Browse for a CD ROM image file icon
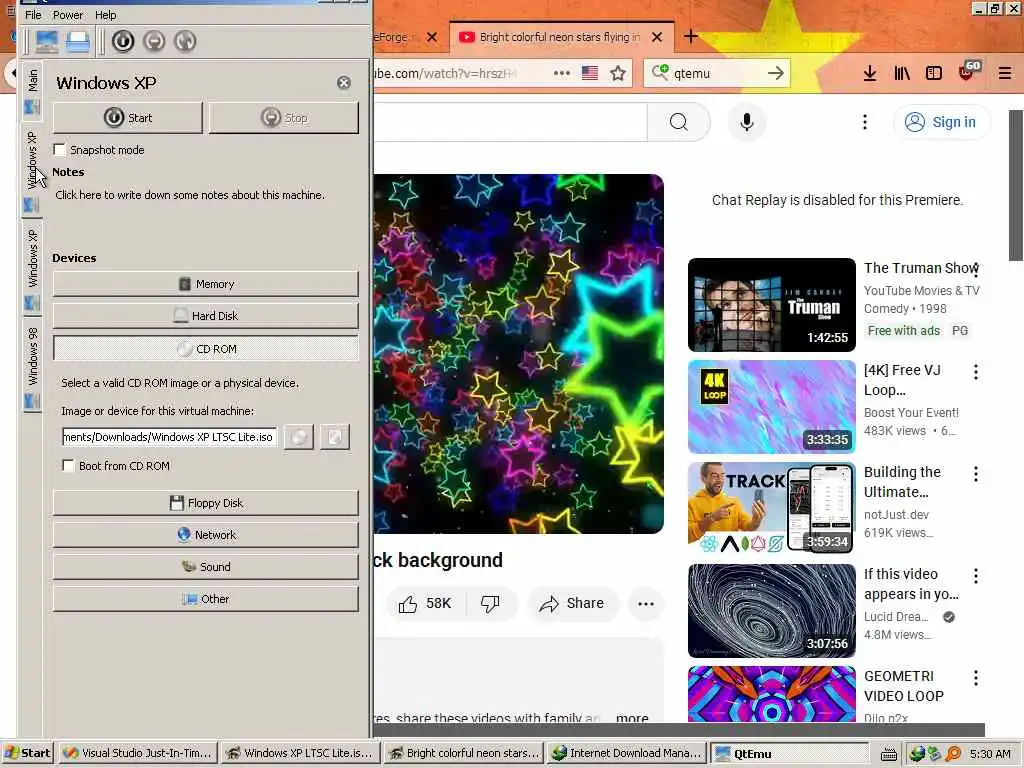Image resolution: width=1024 pixels, height=768 pixels. (x=298, y=437)
